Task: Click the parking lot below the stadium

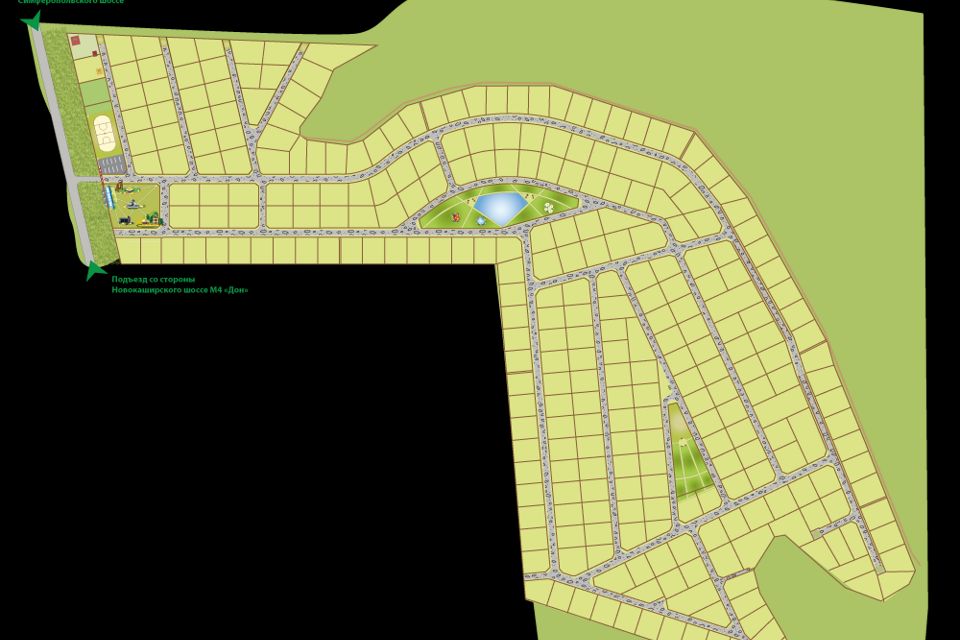Action: [112, 163]
